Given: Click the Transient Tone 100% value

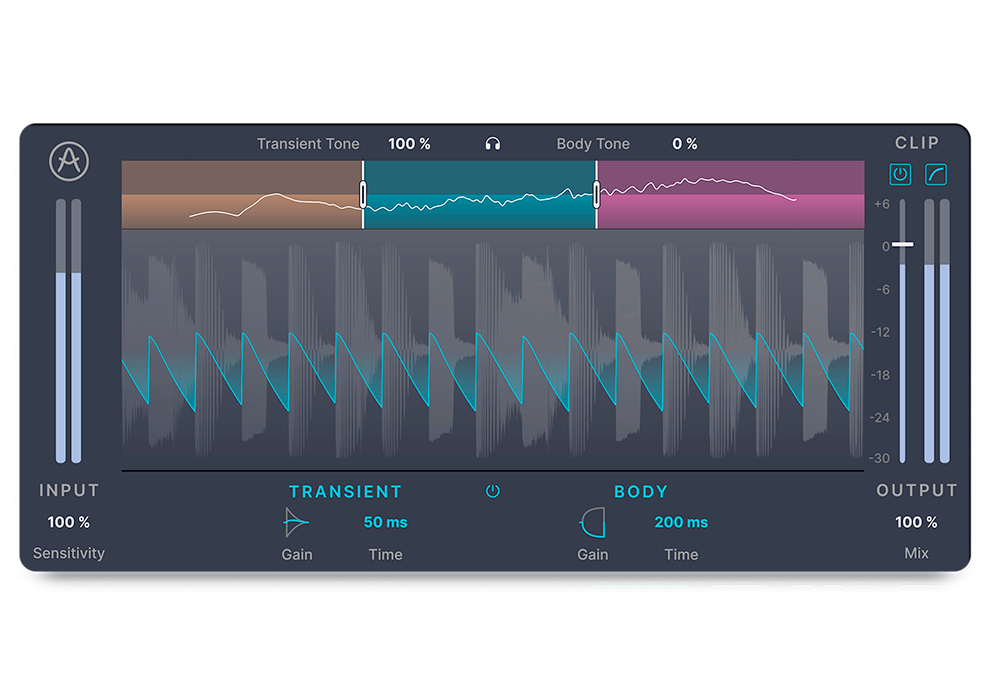Looking at the screenshot, I should click(409, 143).
